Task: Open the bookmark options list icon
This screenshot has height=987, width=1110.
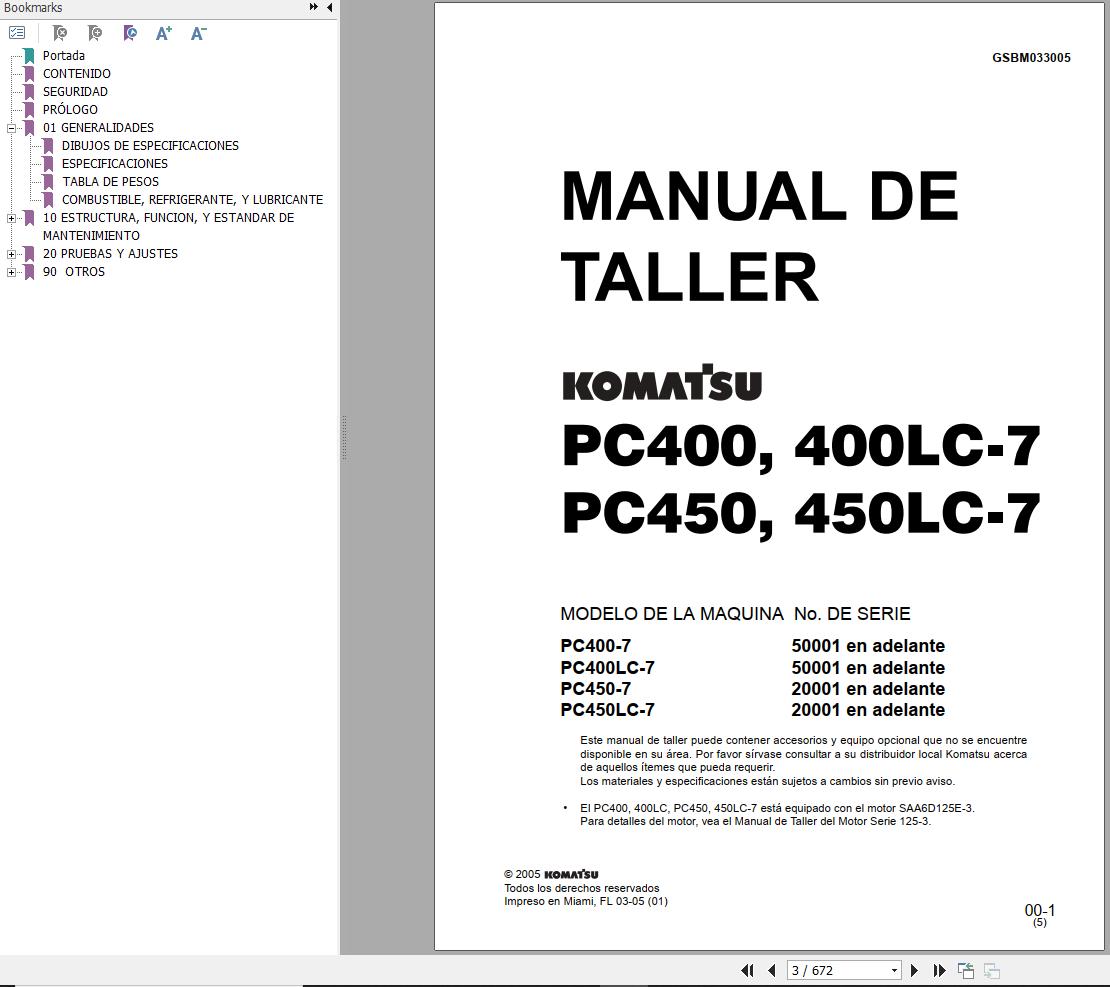Action: point(17,33)
